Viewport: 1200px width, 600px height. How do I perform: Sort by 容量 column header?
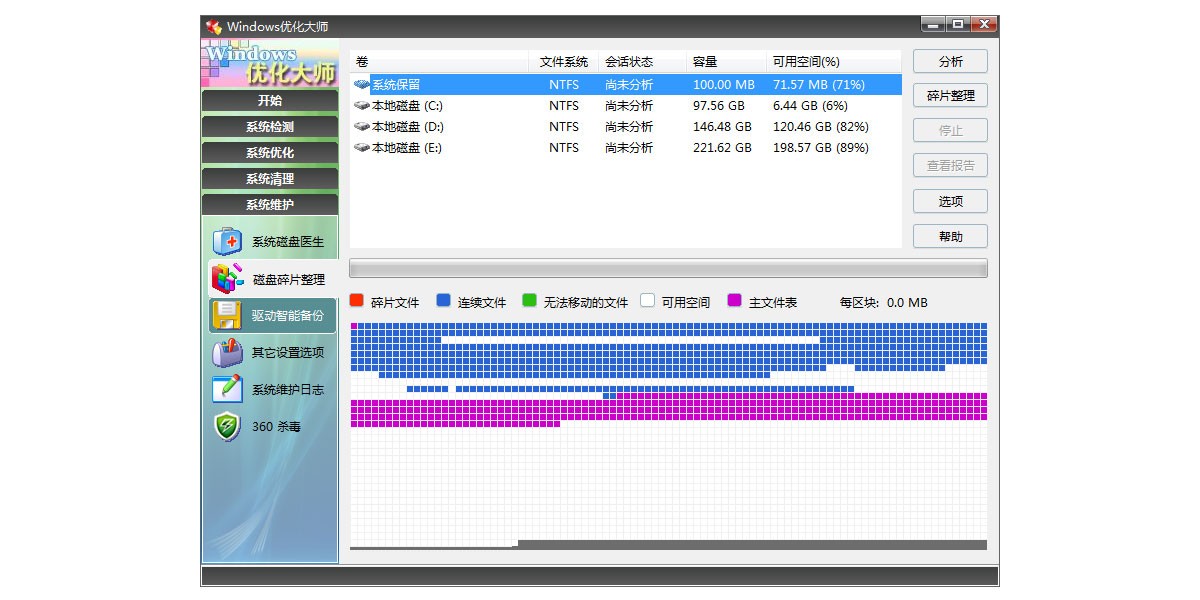point(725,62)
